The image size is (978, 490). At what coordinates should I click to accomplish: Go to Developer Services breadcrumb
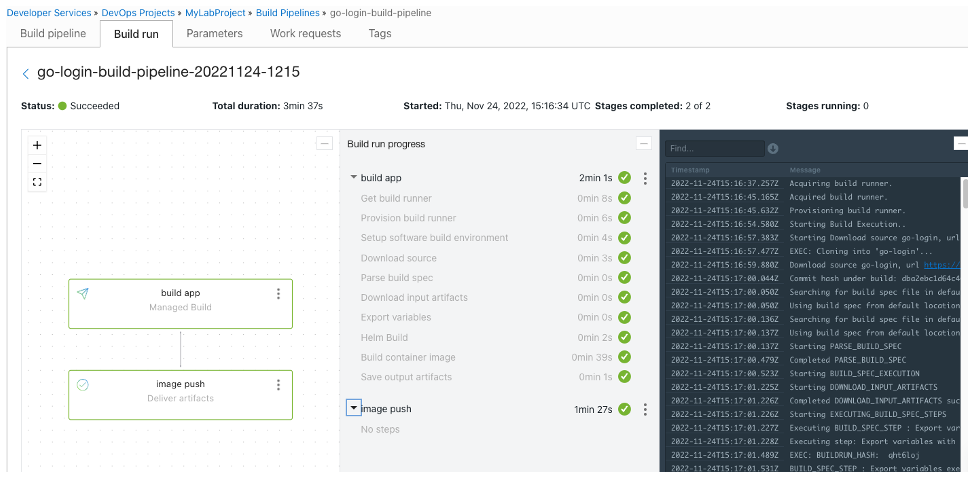pos(49,12)
